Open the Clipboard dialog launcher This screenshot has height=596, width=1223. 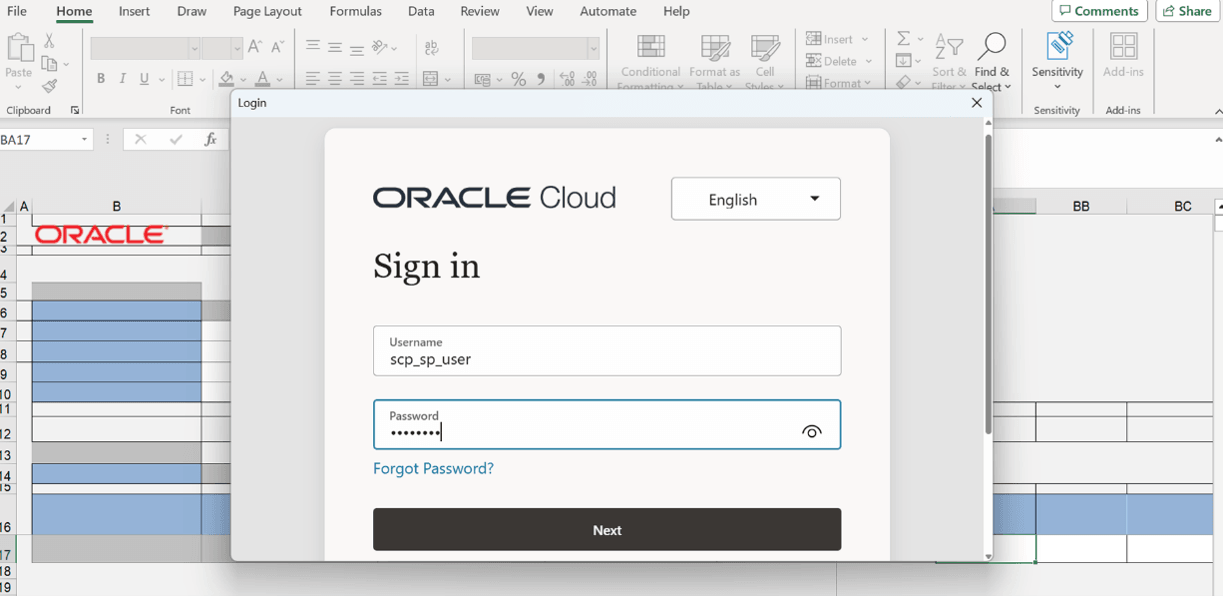pyautogui.click(x=75, y=110)
